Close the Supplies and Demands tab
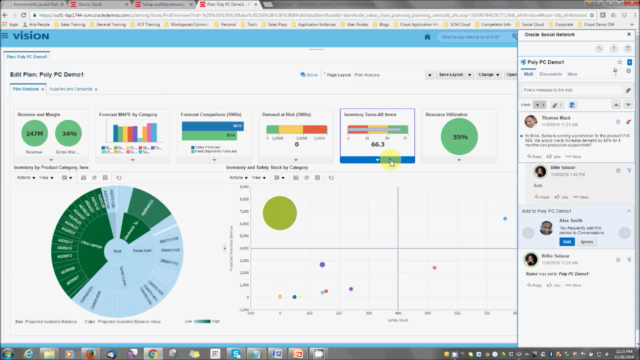This screenshot has height=360, width=640. pos(96,89)
